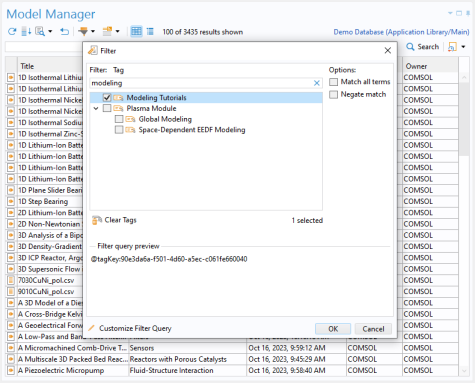
Task: Select the Space-Dependent EEDF Modeling tag item
Action: tap(192, 130)
